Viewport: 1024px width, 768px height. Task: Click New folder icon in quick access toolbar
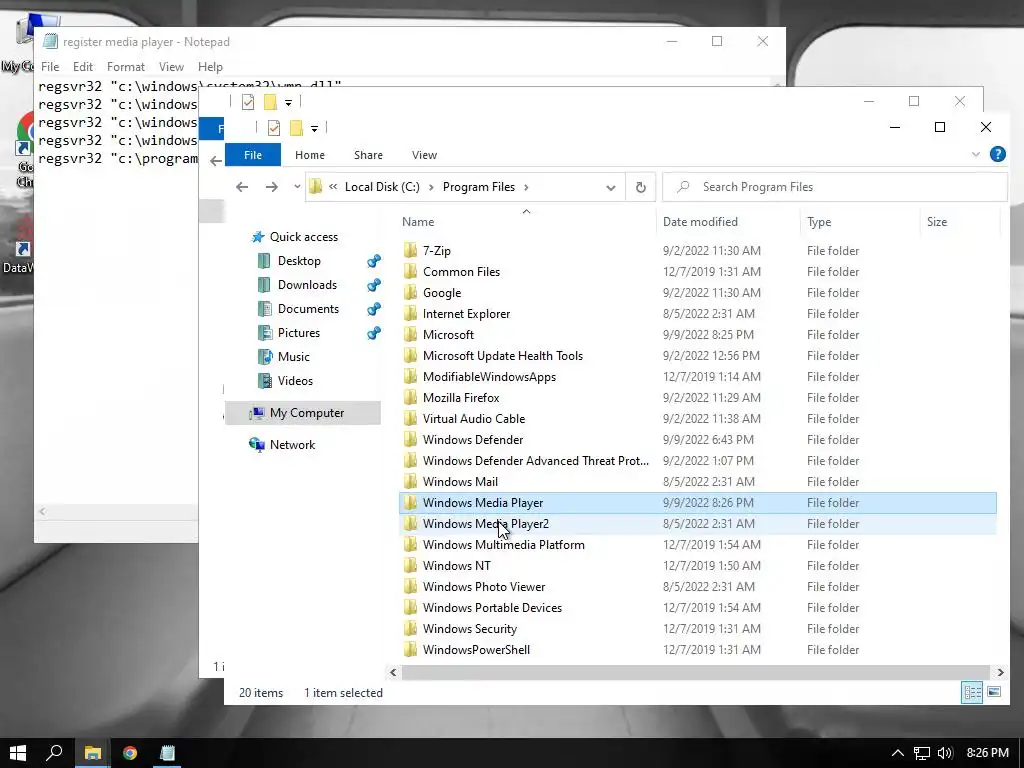[296, 128]
